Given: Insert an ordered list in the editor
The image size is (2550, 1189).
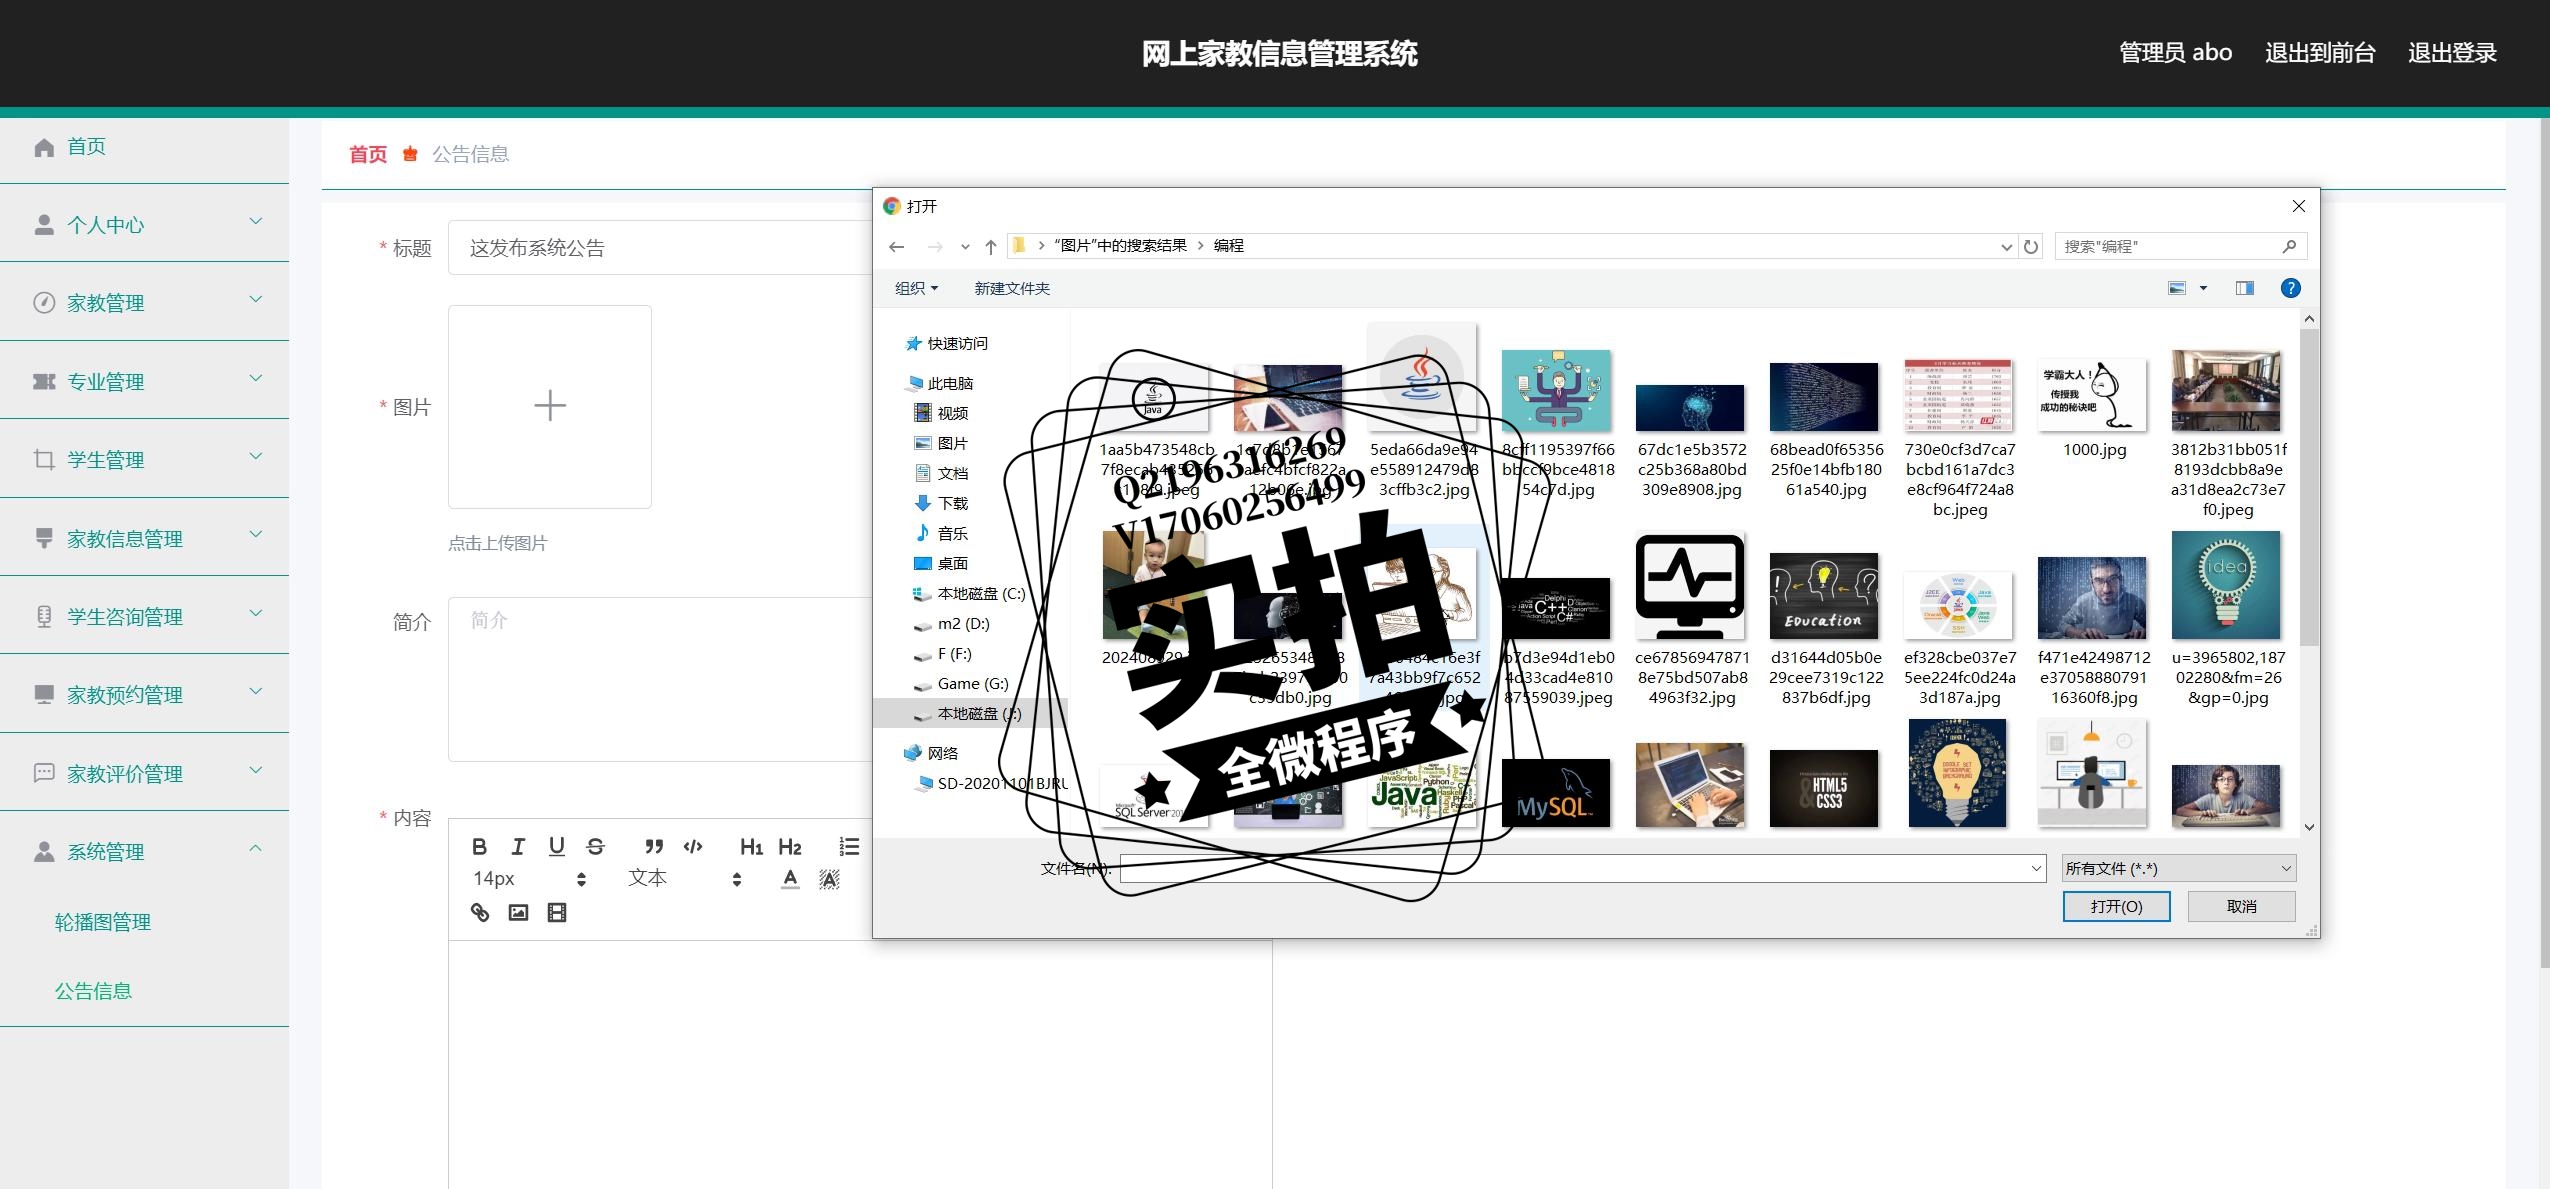Looking at the screenshot, I should pos(849,847).
